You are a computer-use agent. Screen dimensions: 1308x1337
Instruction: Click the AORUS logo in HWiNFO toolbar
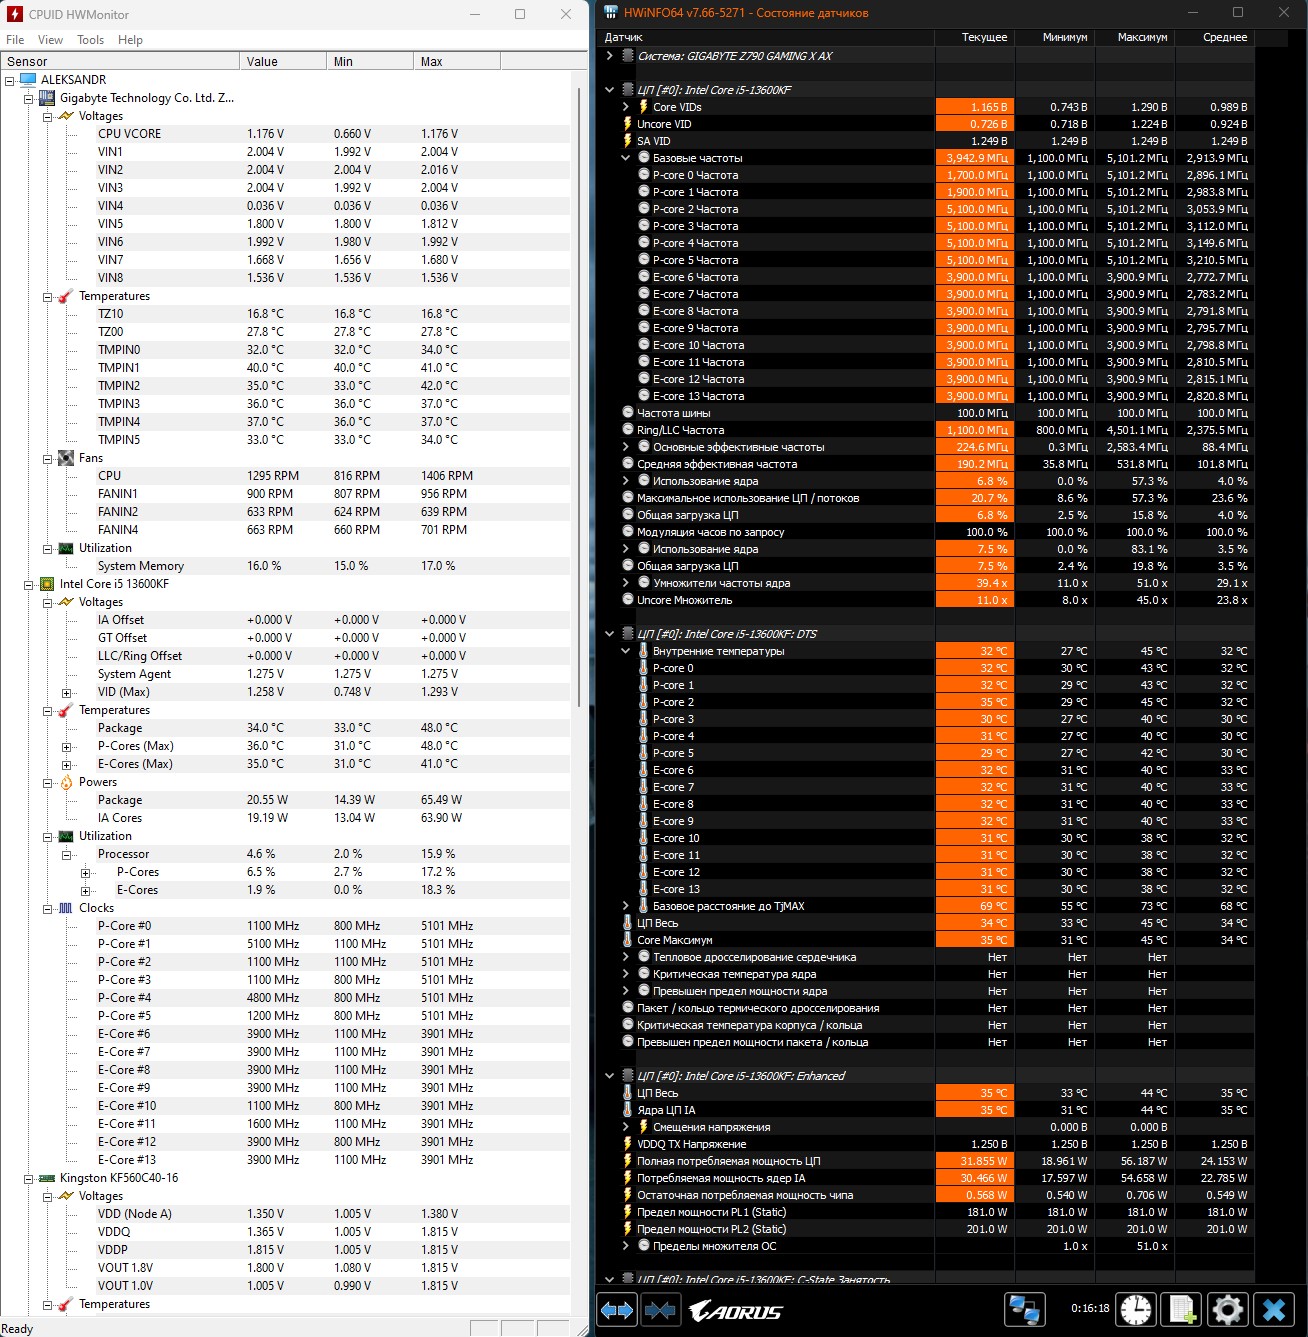pyautogui.click(x=736, y=1310)
